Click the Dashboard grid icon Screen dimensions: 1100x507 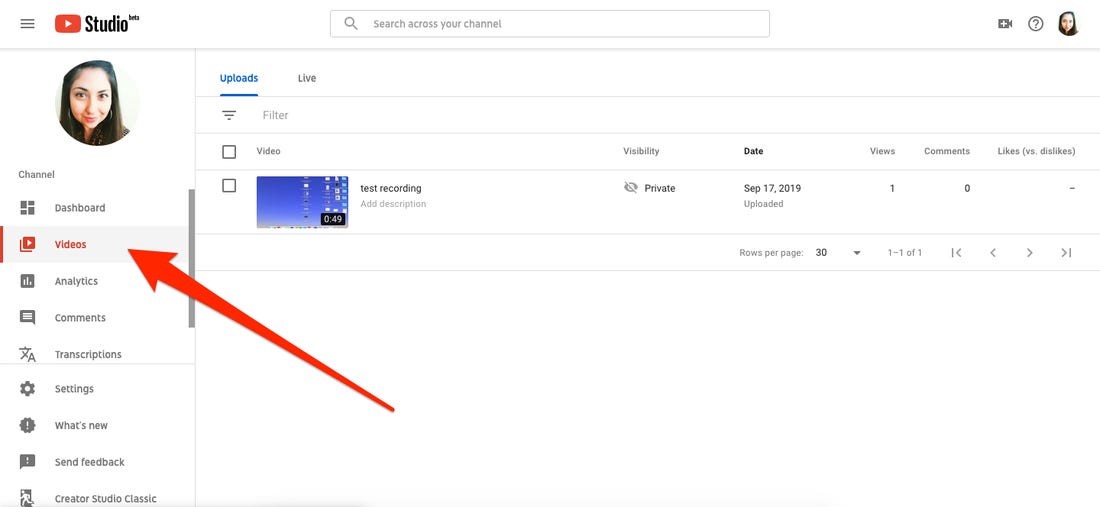pos(27,208)
